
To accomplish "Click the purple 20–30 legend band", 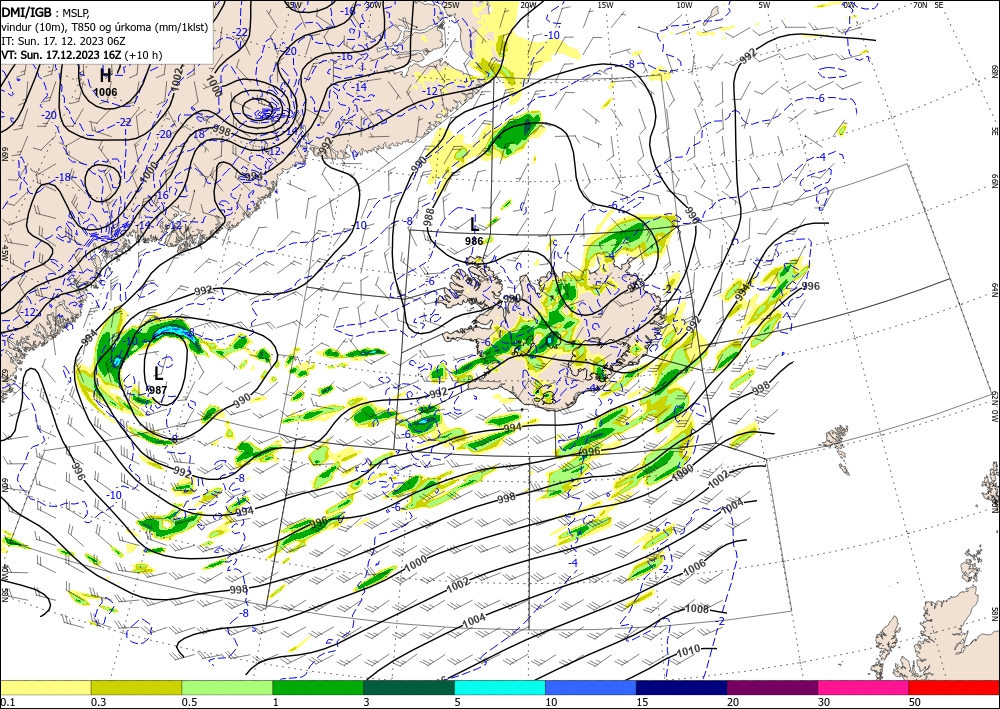I will pos(772,687).
